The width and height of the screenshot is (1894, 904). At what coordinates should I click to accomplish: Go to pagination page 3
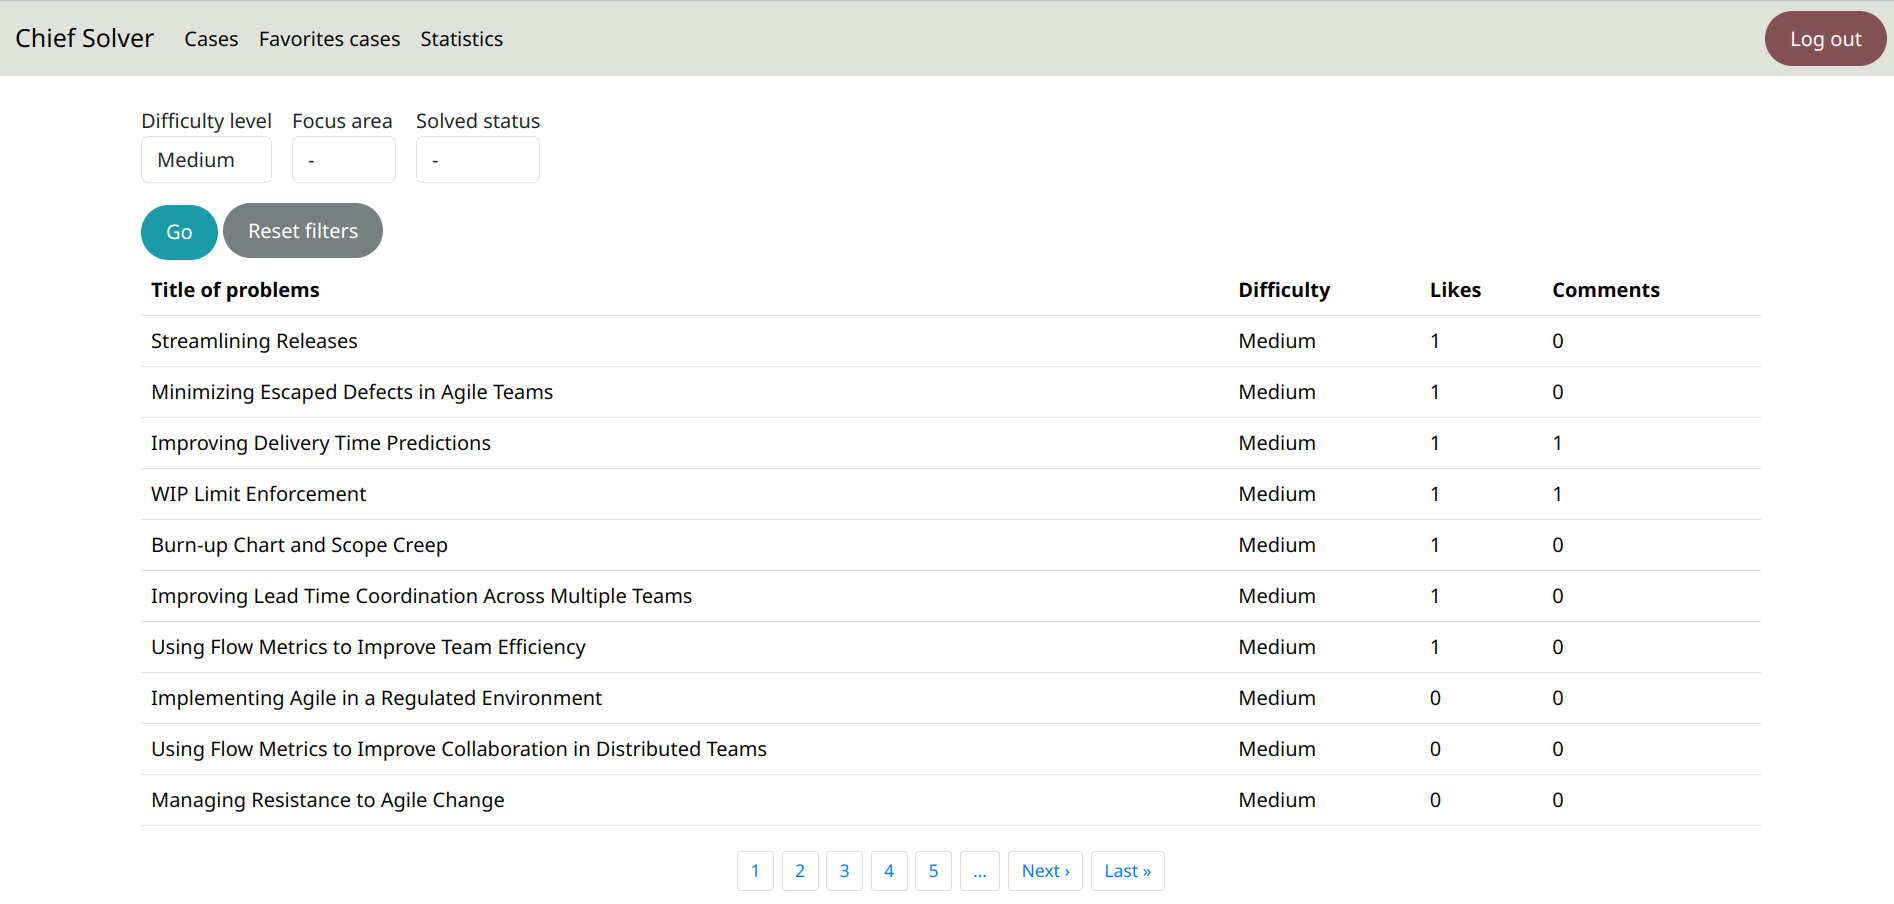(844, 871)
